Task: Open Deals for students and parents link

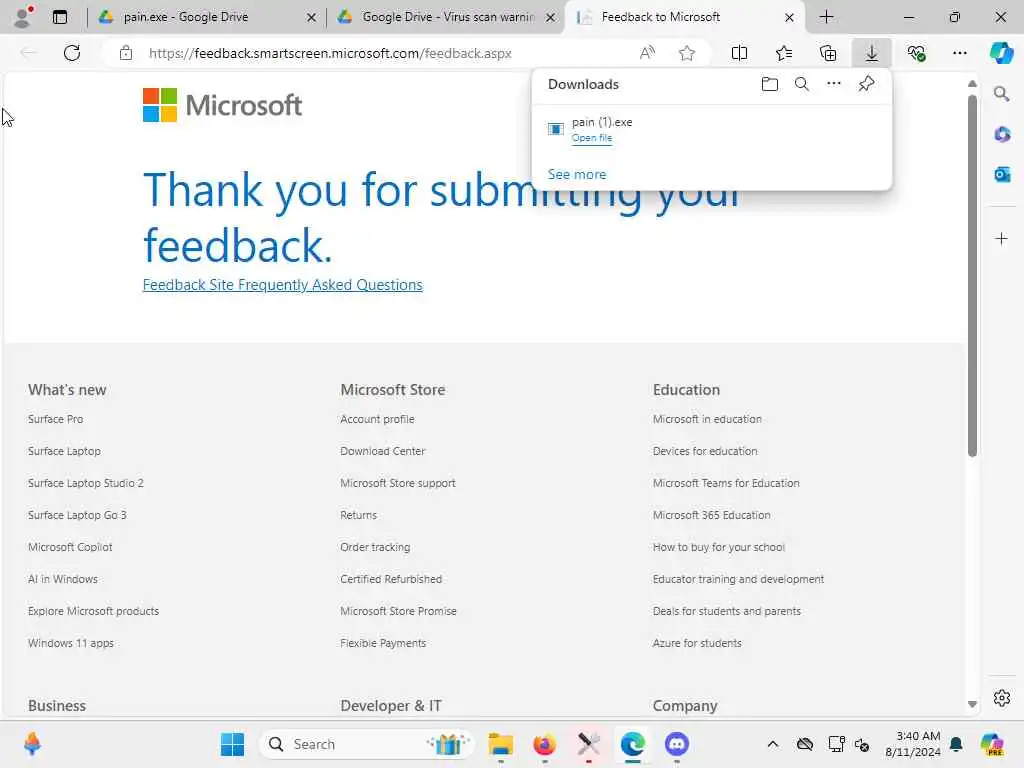Action: coord(726,611)
